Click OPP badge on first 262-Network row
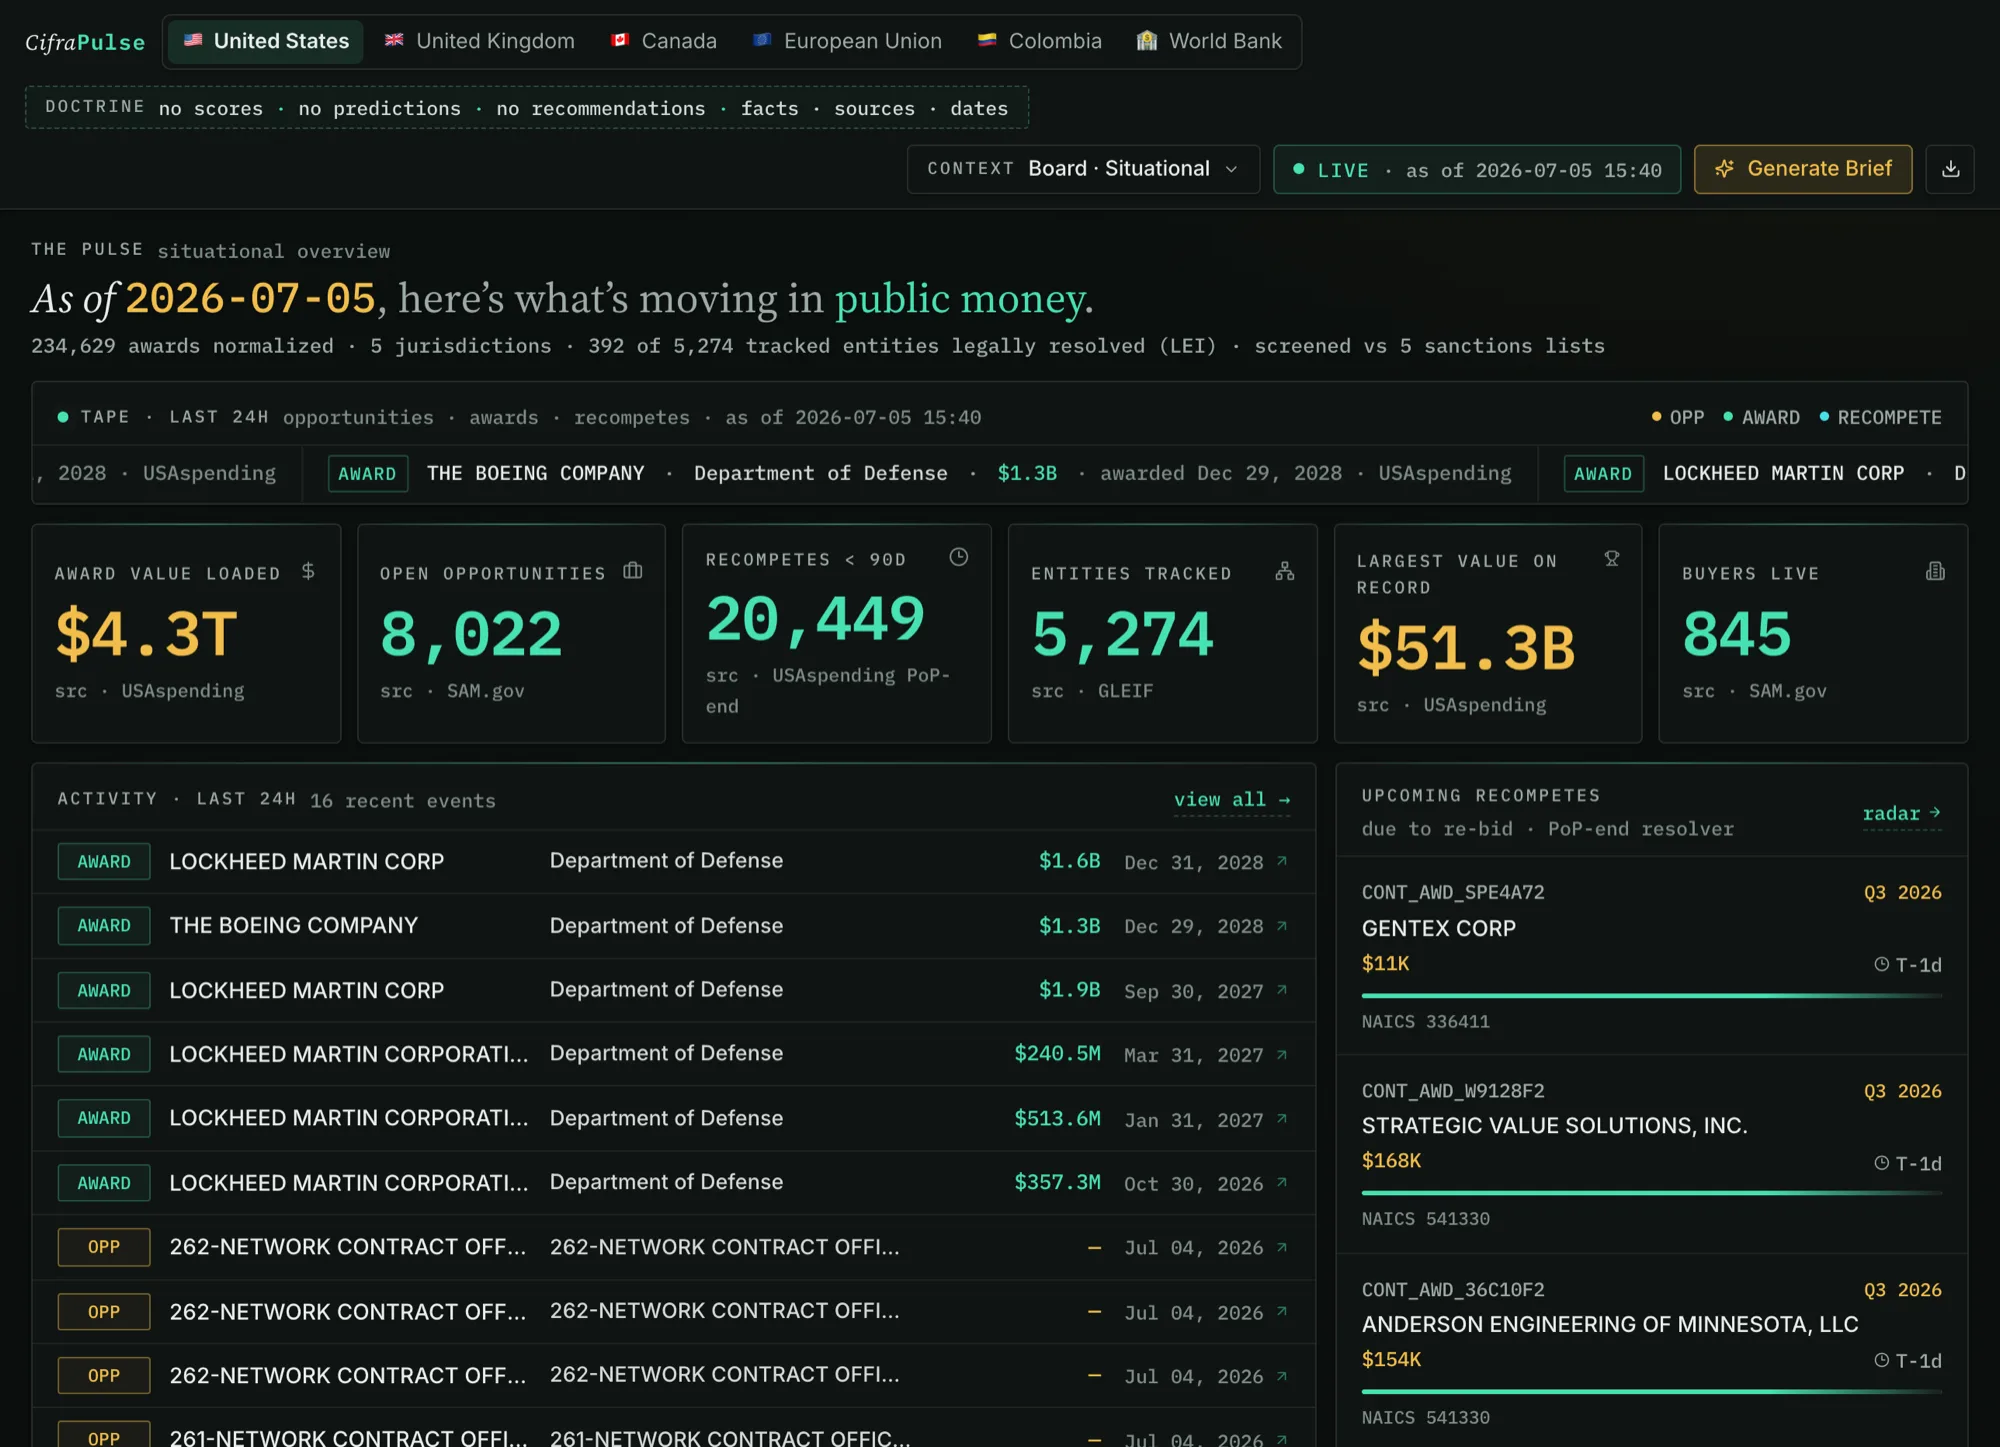Screen dimensions: 2000x1447 (104, 1247)
